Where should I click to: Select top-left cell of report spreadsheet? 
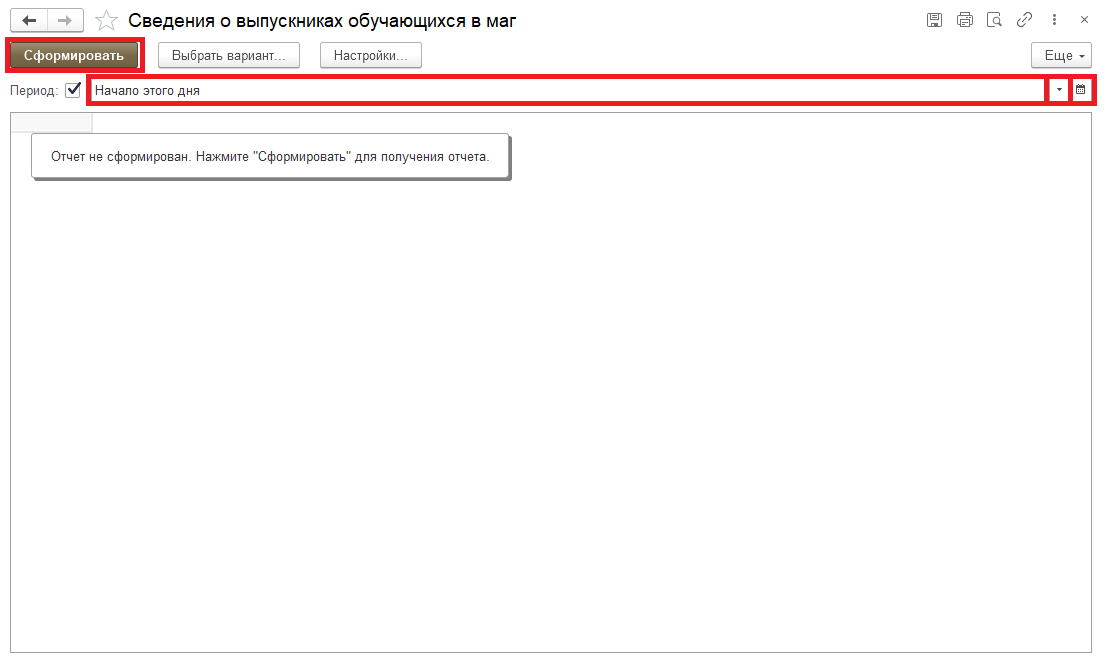pyautogui.click(x=51, y=123)
